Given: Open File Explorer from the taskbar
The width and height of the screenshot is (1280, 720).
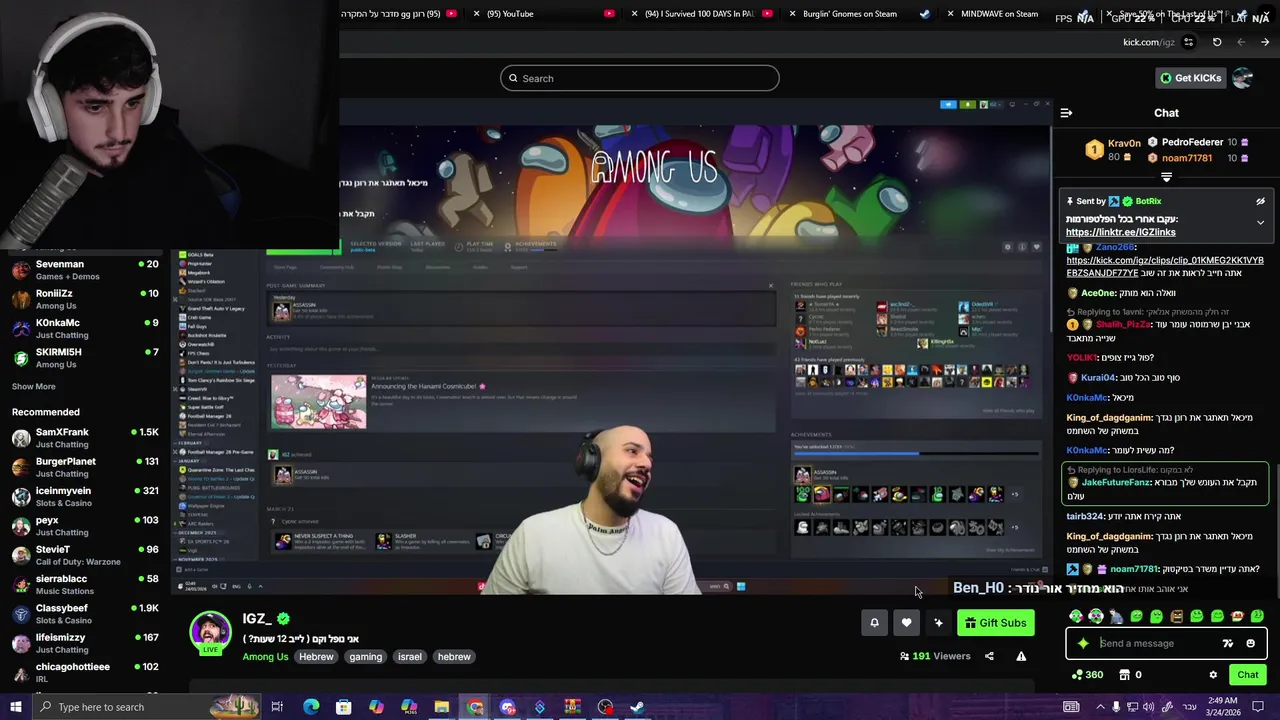Looking at the screenshot, I should (441, 707).
